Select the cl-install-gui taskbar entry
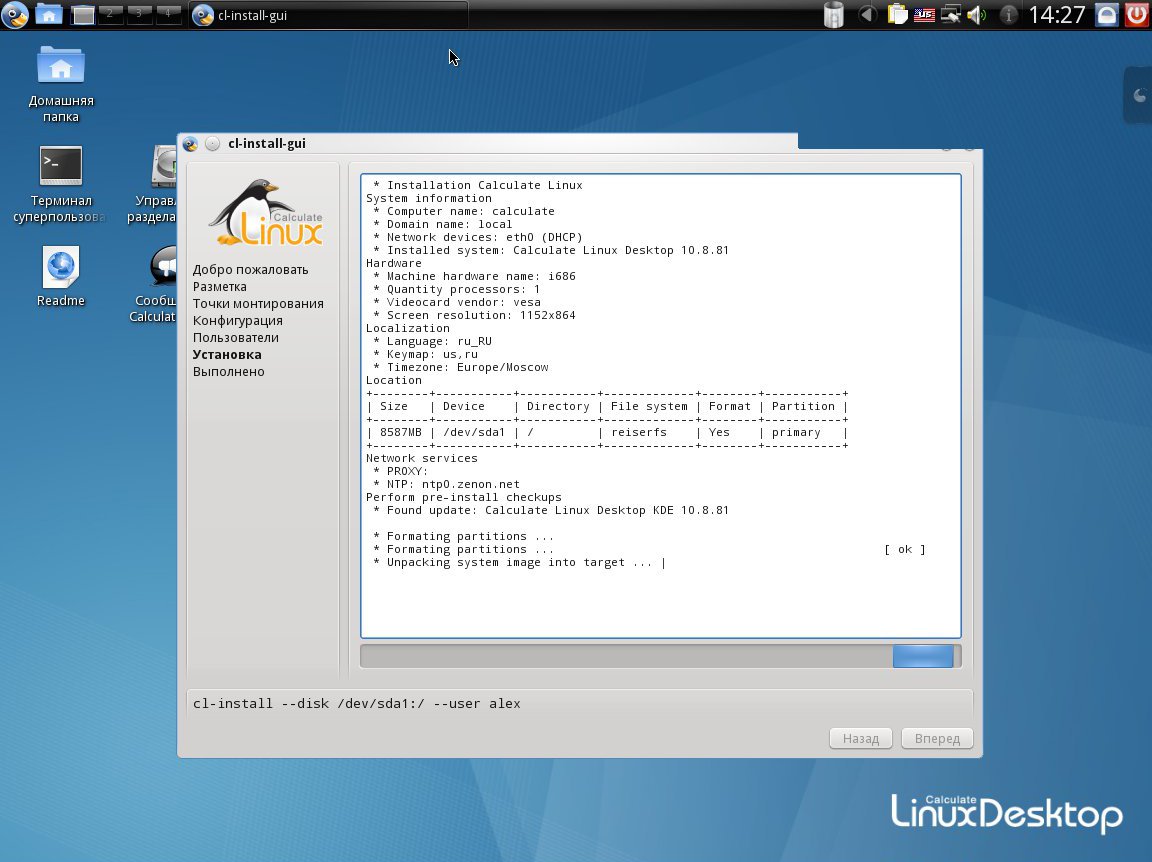Image resolution: width=1152 pixels, height=862 pixels. point(328,15)
